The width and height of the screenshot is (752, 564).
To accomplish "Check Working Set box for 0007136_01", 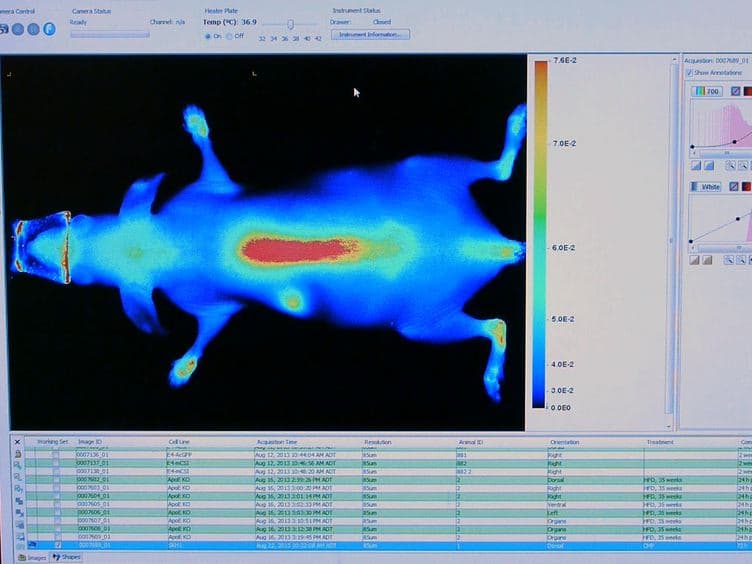I will click(56, 455).
